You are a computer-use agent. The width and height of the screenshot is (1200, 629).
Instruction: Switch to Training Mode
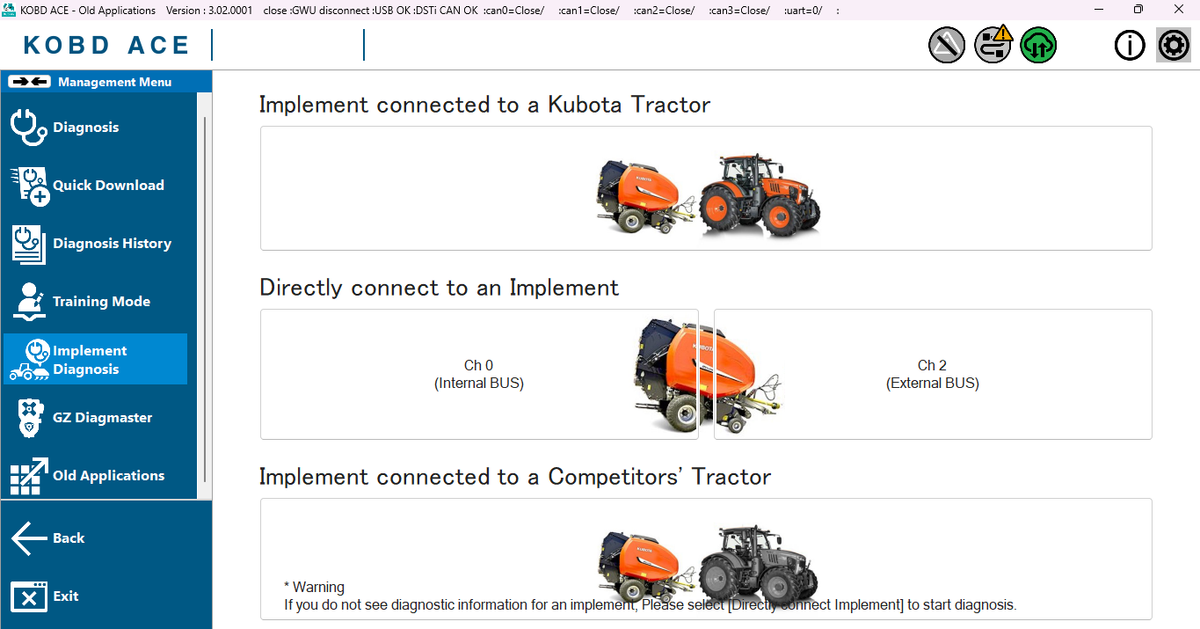click(x=95, y=301)
